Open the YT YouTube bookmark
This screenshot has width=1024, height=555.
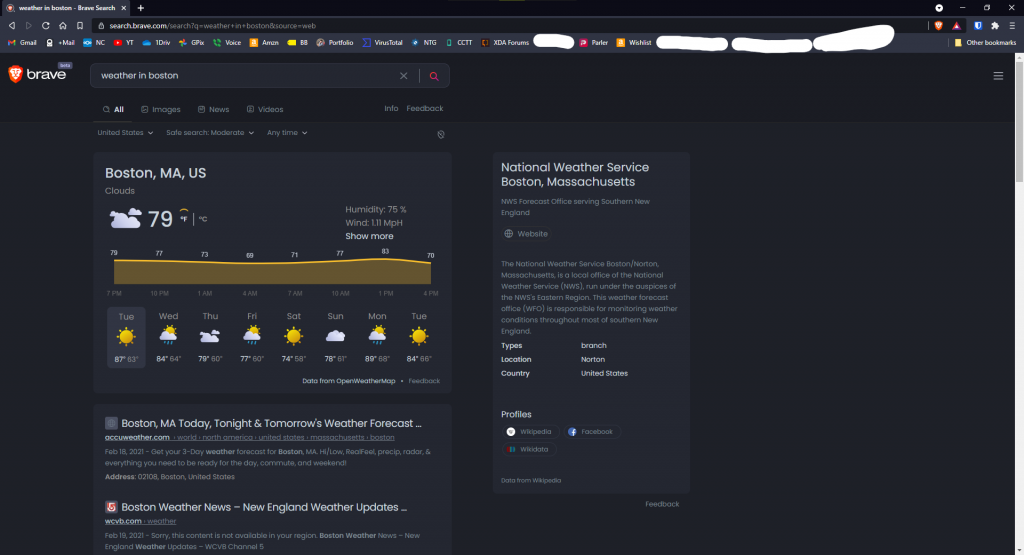[x=124, y=42]
